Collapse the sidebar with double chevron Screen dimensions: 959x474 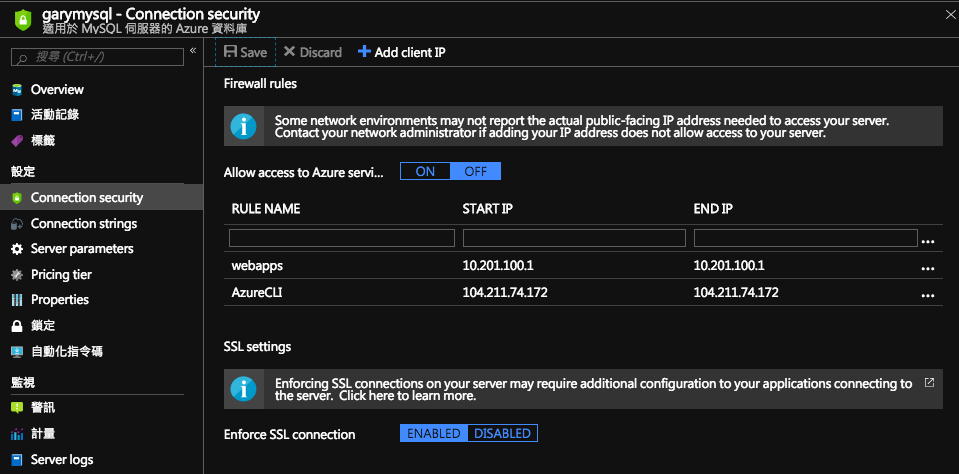193,50
